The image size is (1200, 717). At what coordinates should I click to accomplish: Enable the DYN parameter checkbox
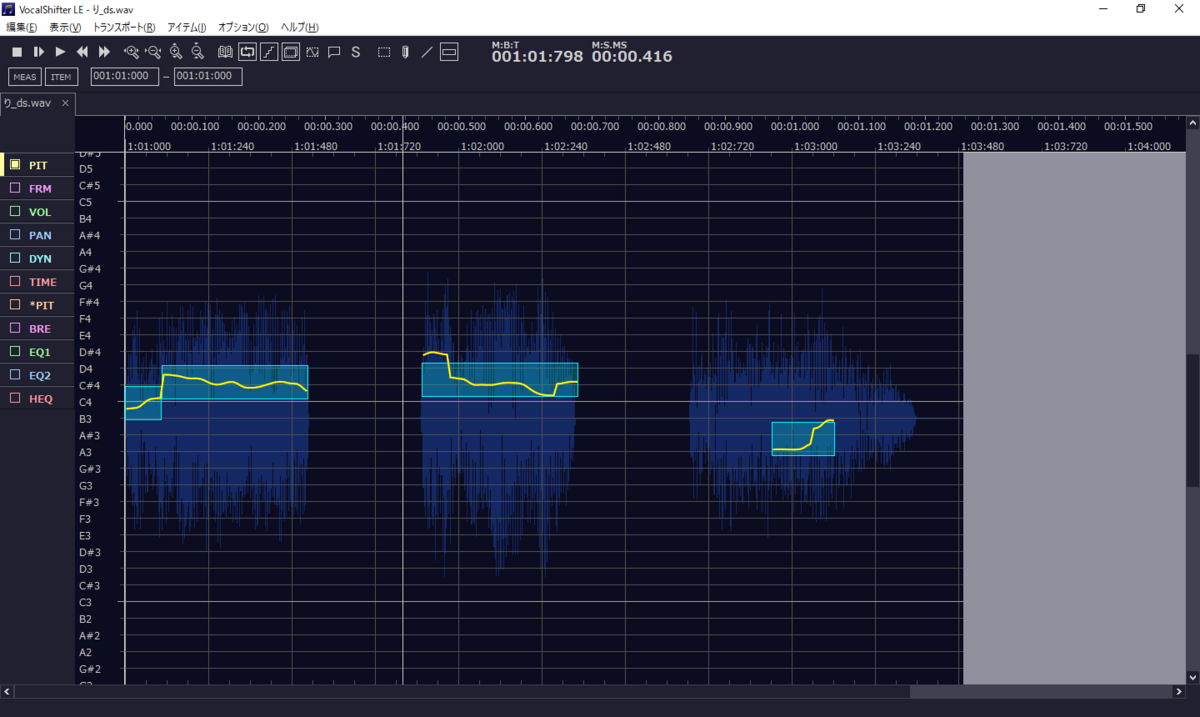(15, 258)
